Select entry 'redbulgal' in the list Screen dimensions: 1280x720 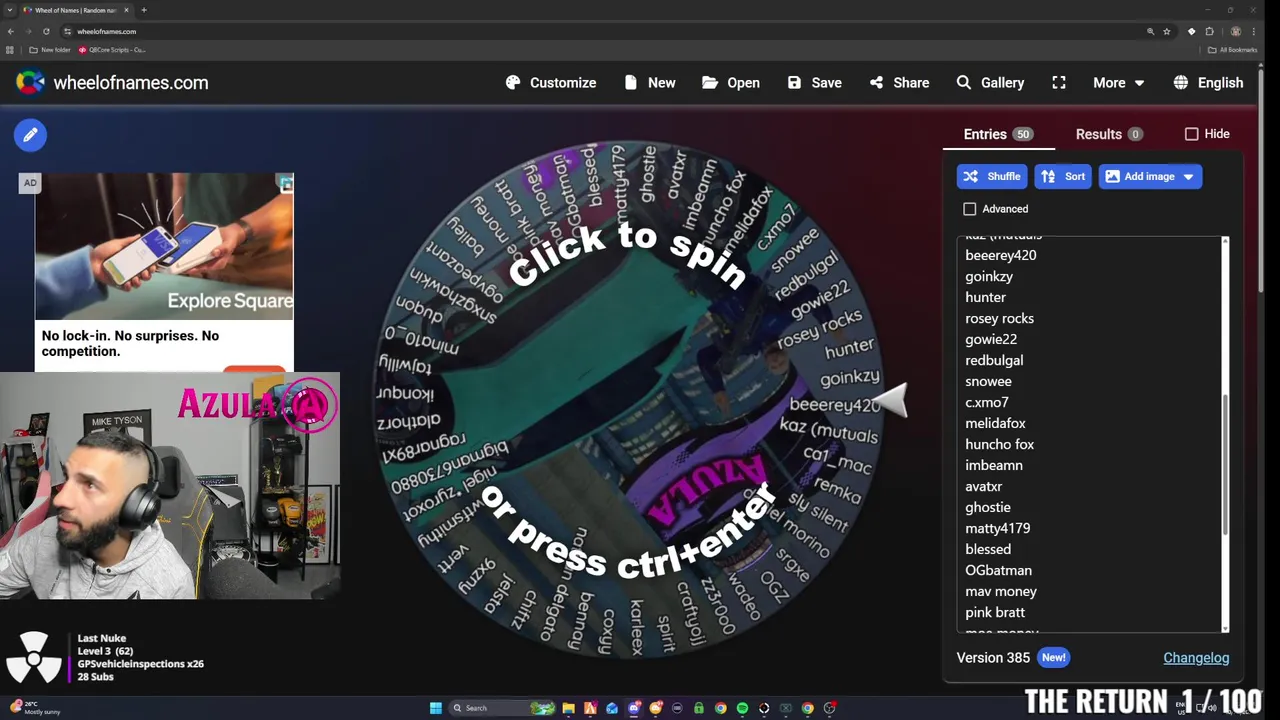tap(994, 360)
